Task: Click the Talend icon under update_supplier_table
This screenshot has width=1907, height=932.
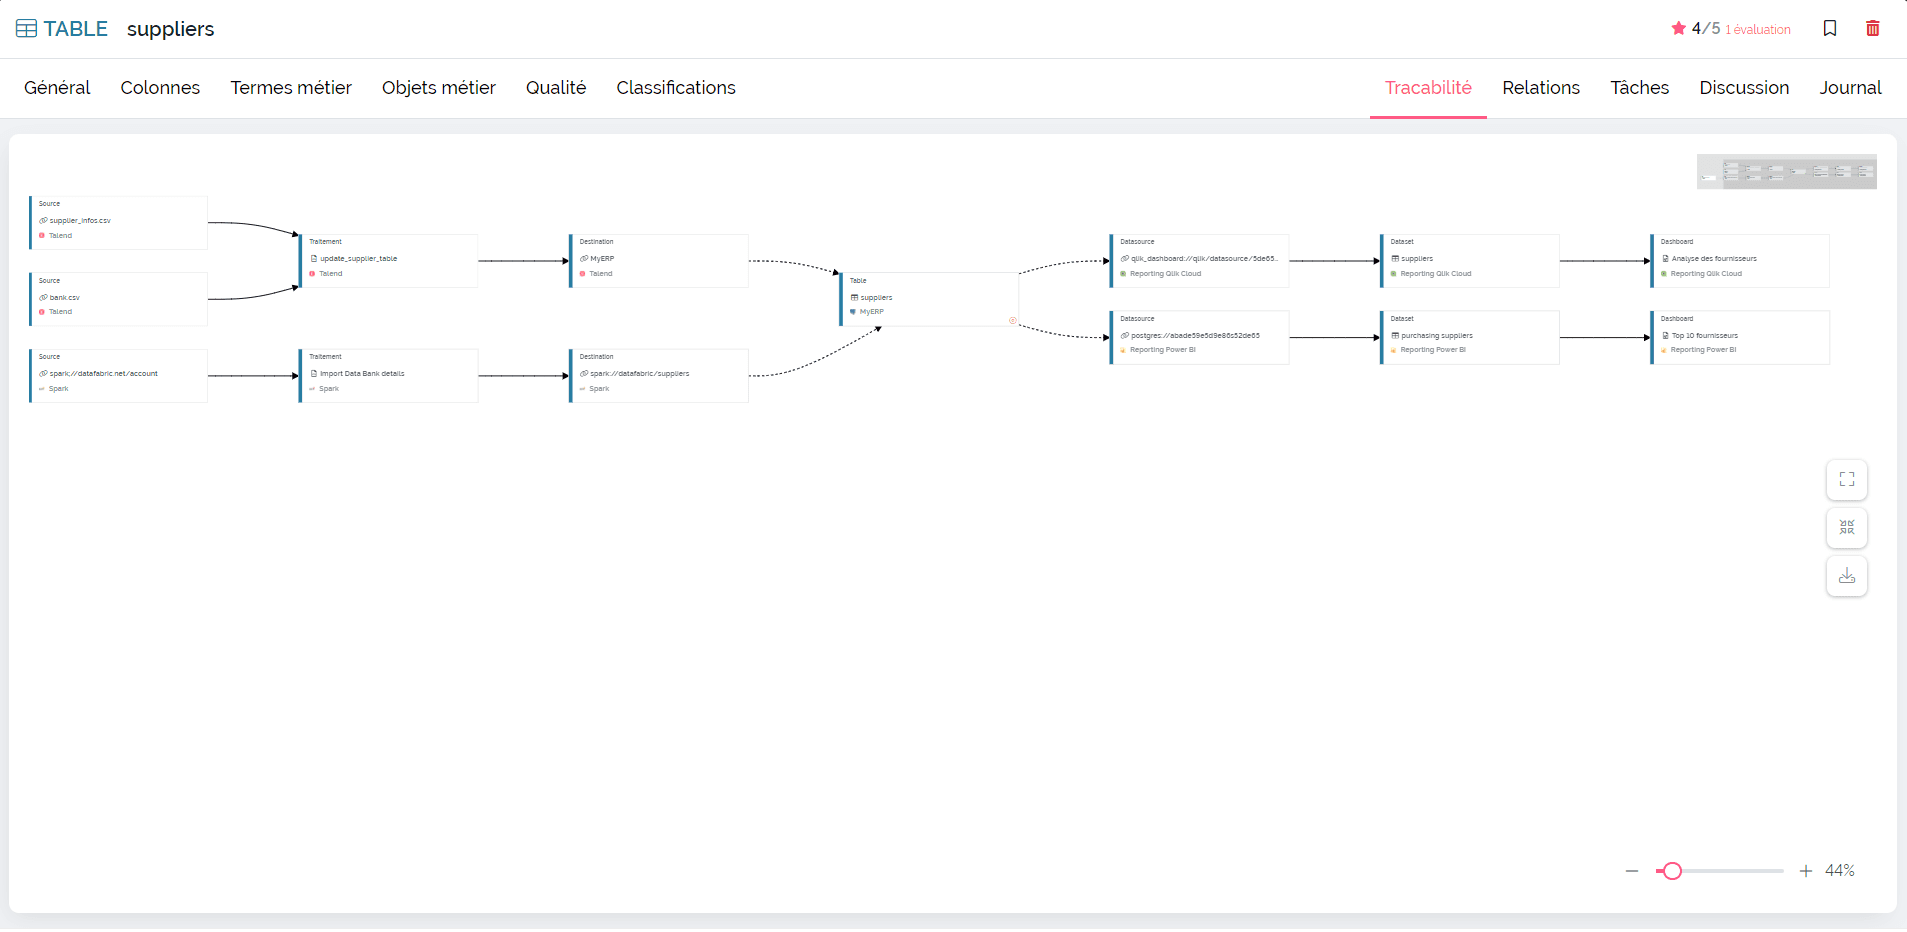Action: [x=313, y=274]
